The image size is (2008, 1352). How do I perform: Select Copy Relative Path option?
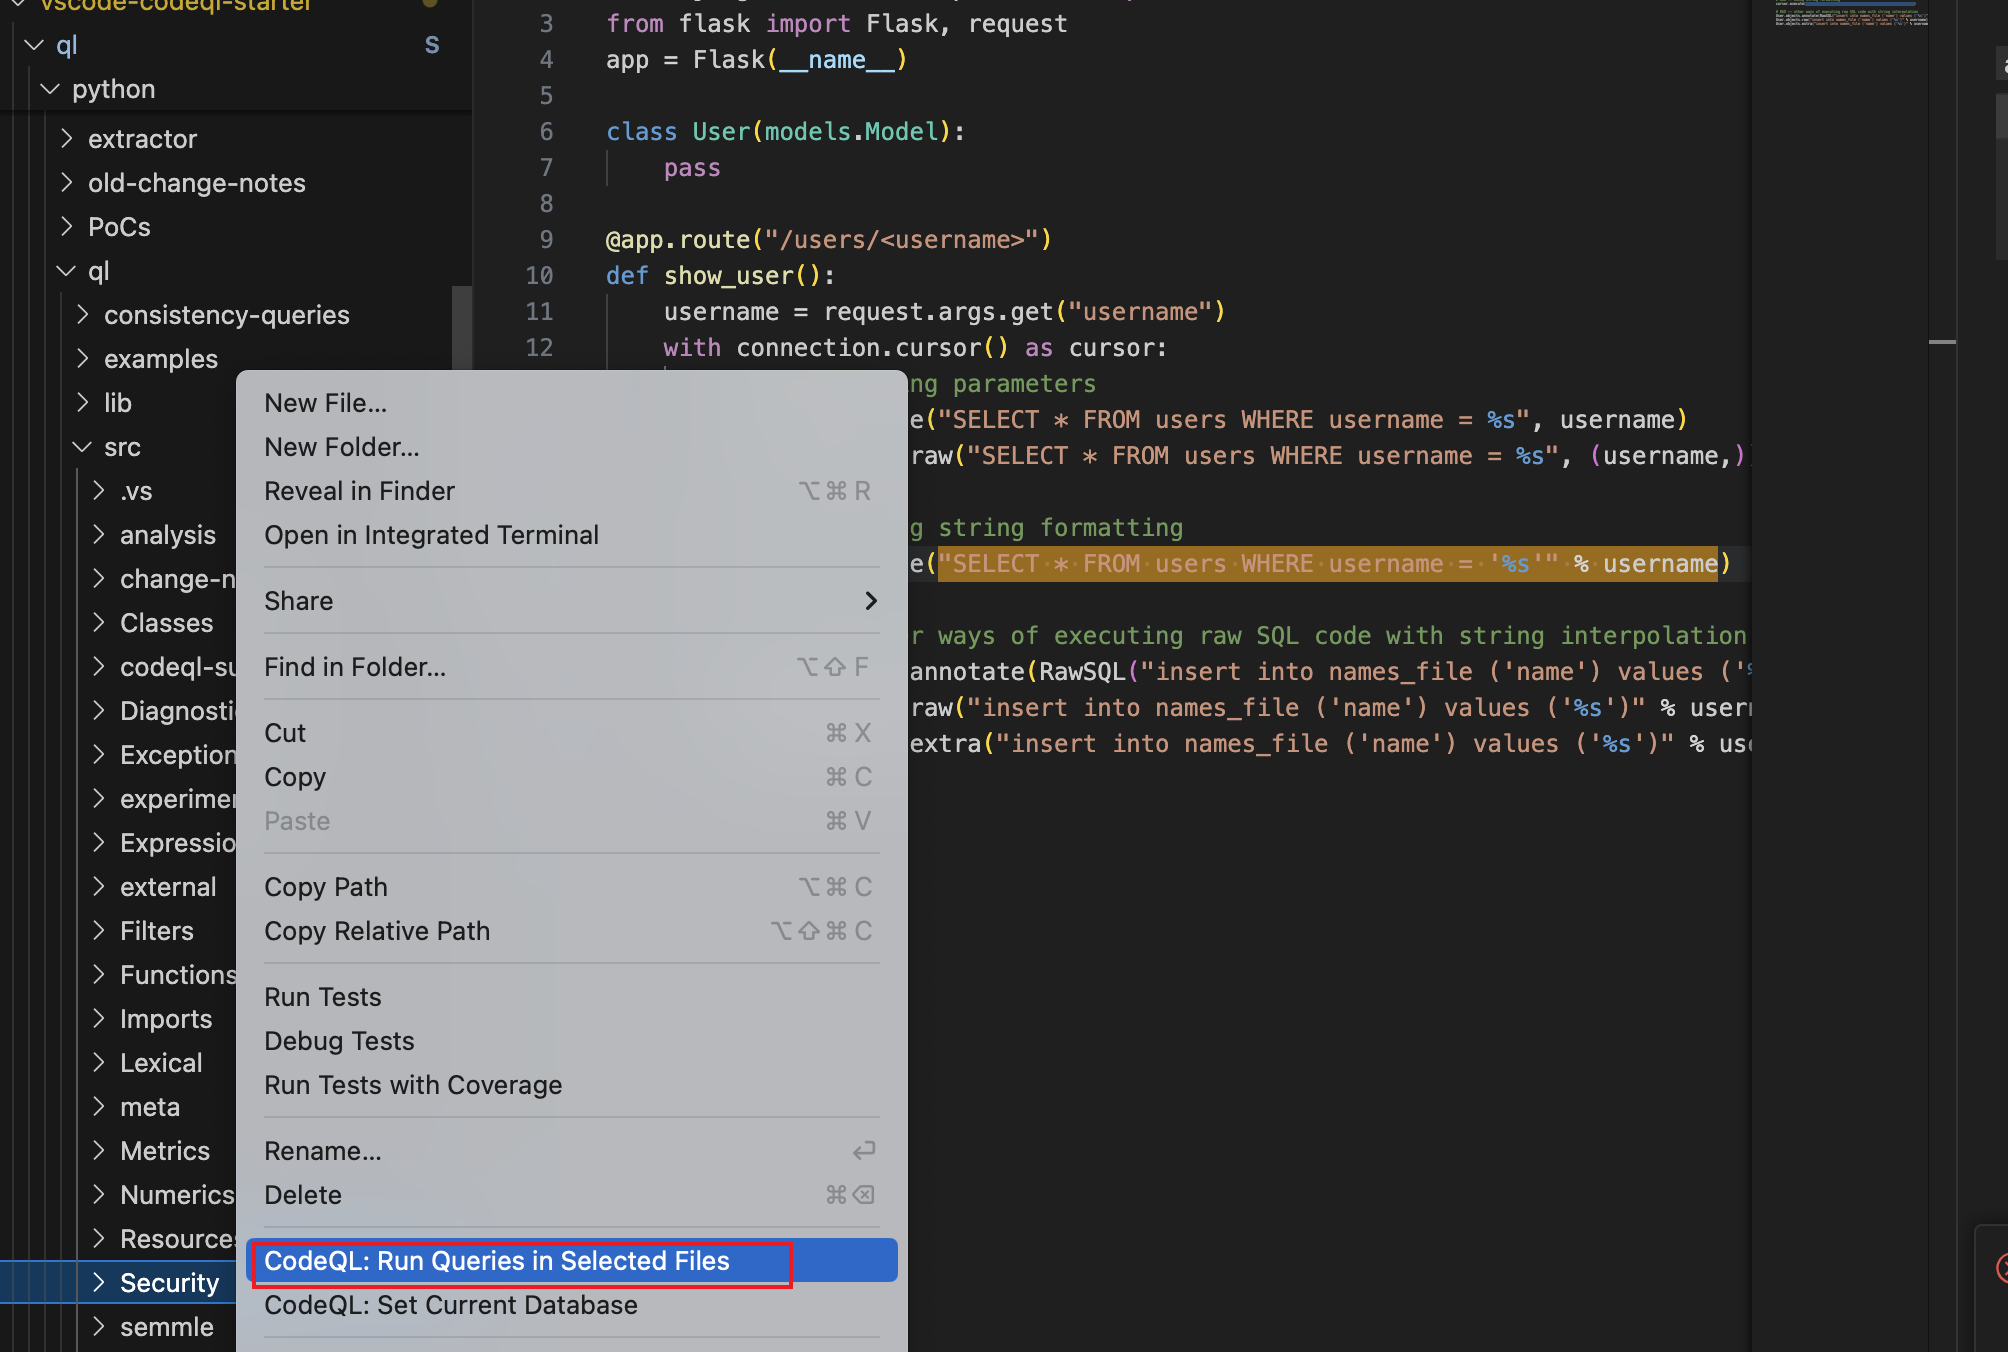tap(377, 931)
